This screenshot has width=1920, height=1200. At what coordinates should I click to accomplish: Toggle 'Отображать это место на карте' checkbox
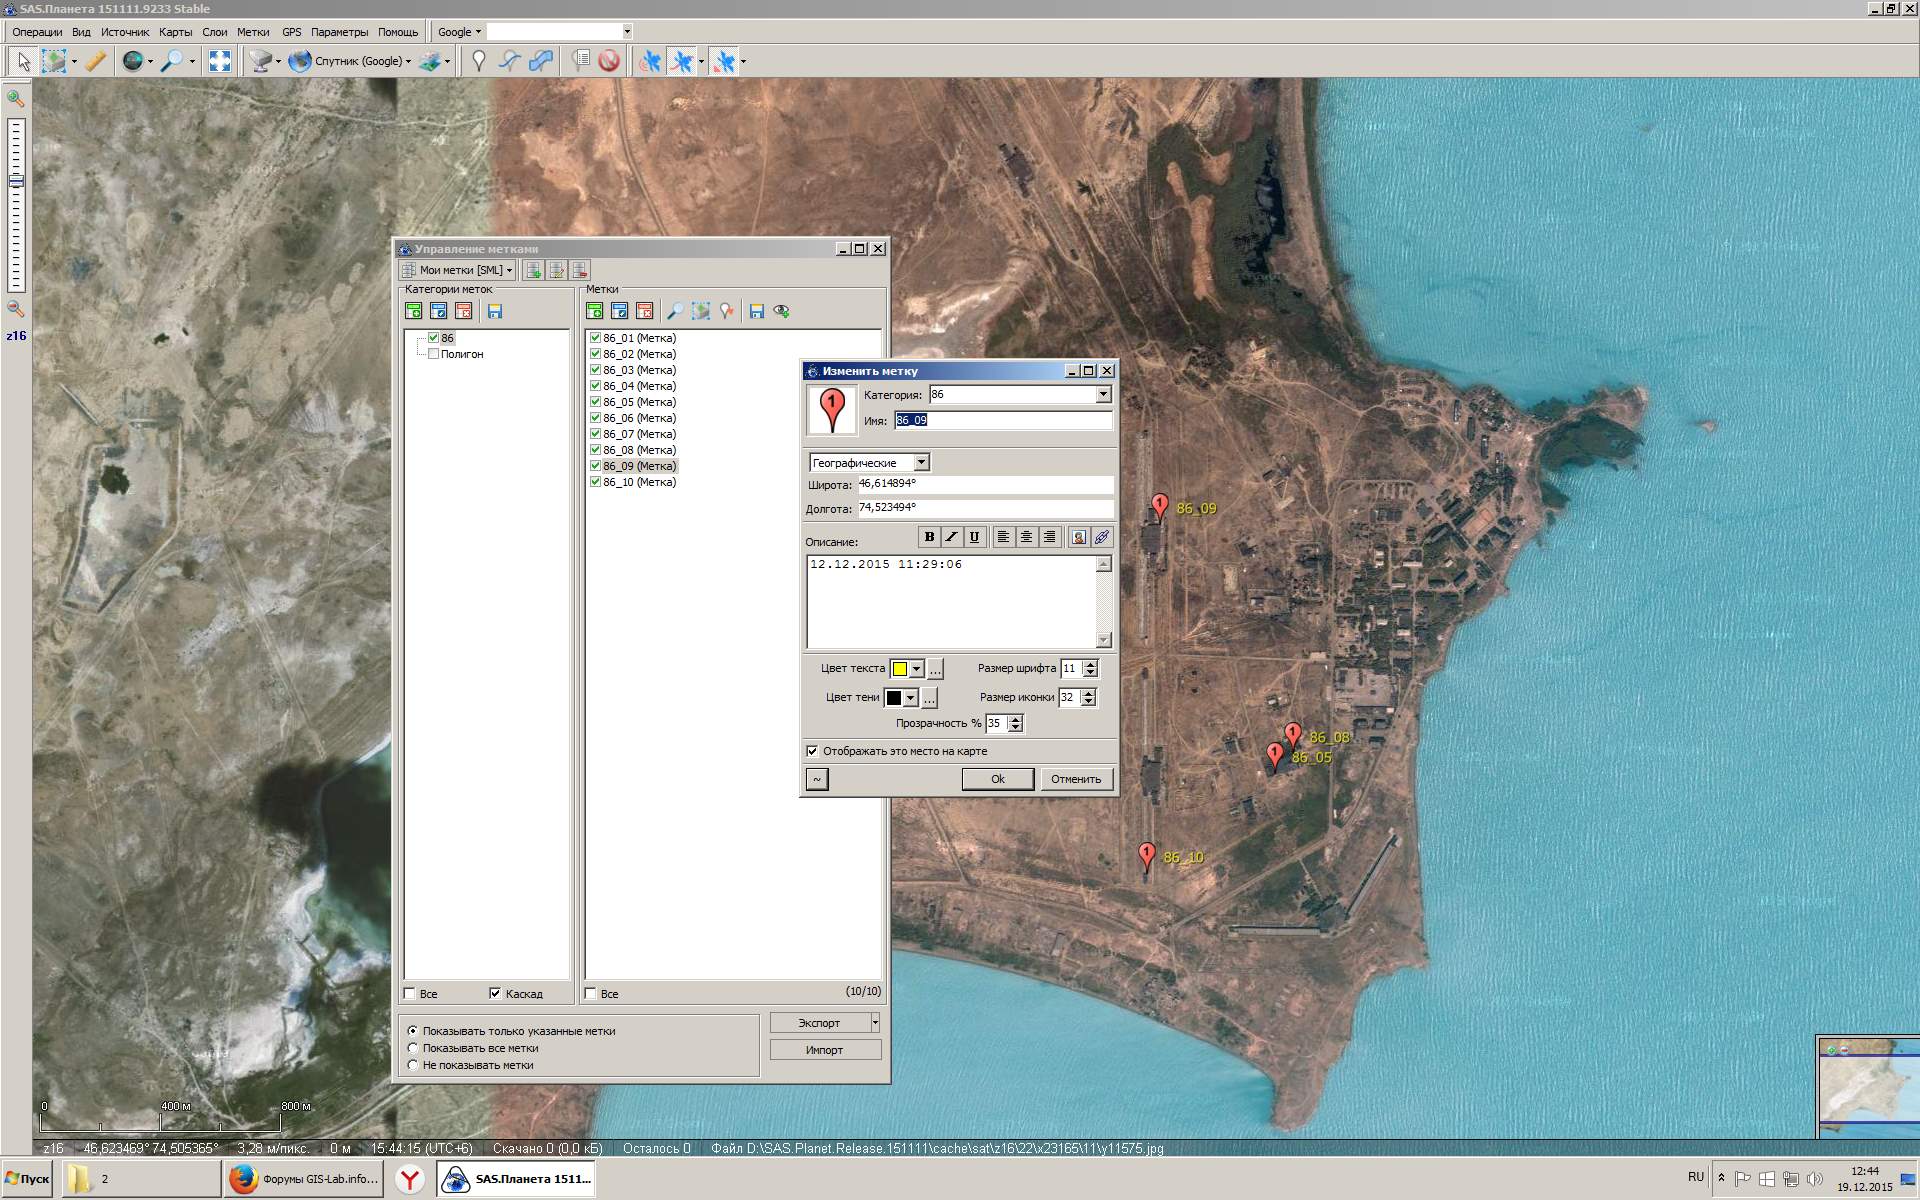click(x=812, y=751)
